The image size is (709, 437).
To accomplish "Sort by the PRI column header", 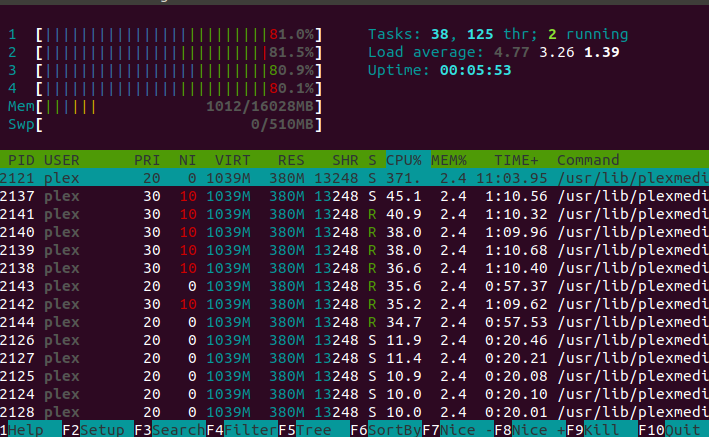I will coord(147,160).
